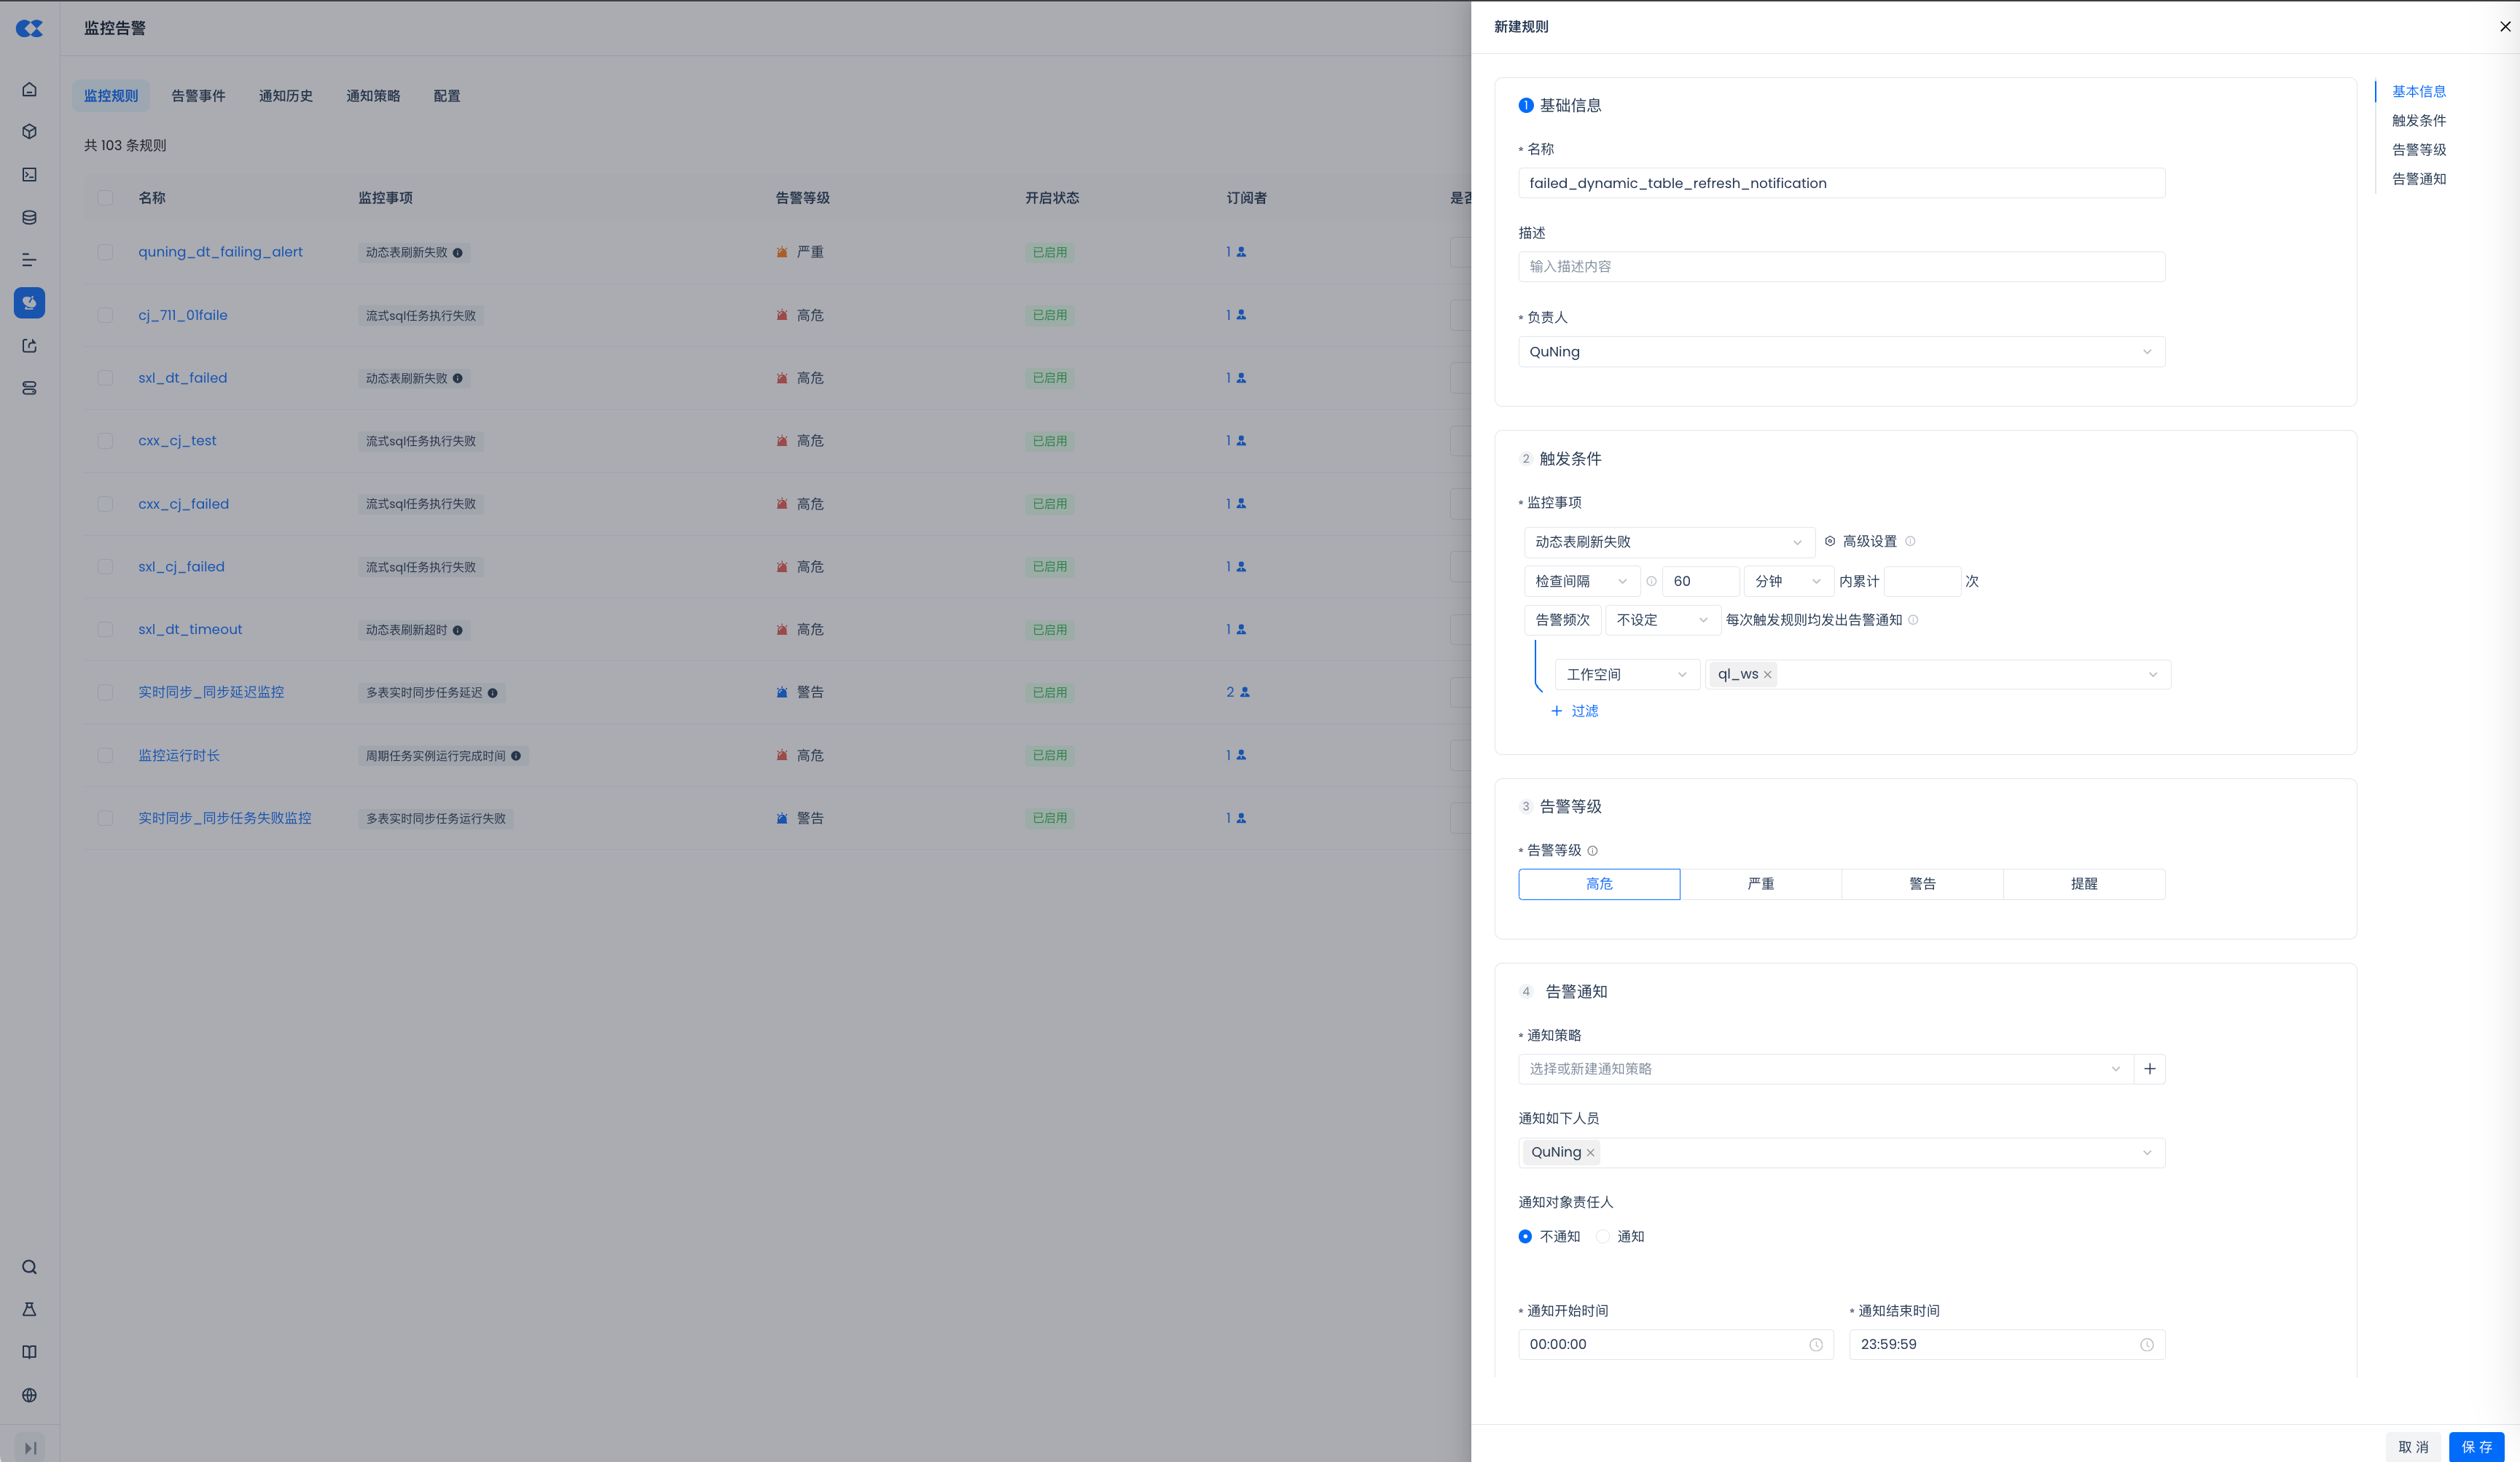Select the 不通知 radio option

coord(1525,1237)
